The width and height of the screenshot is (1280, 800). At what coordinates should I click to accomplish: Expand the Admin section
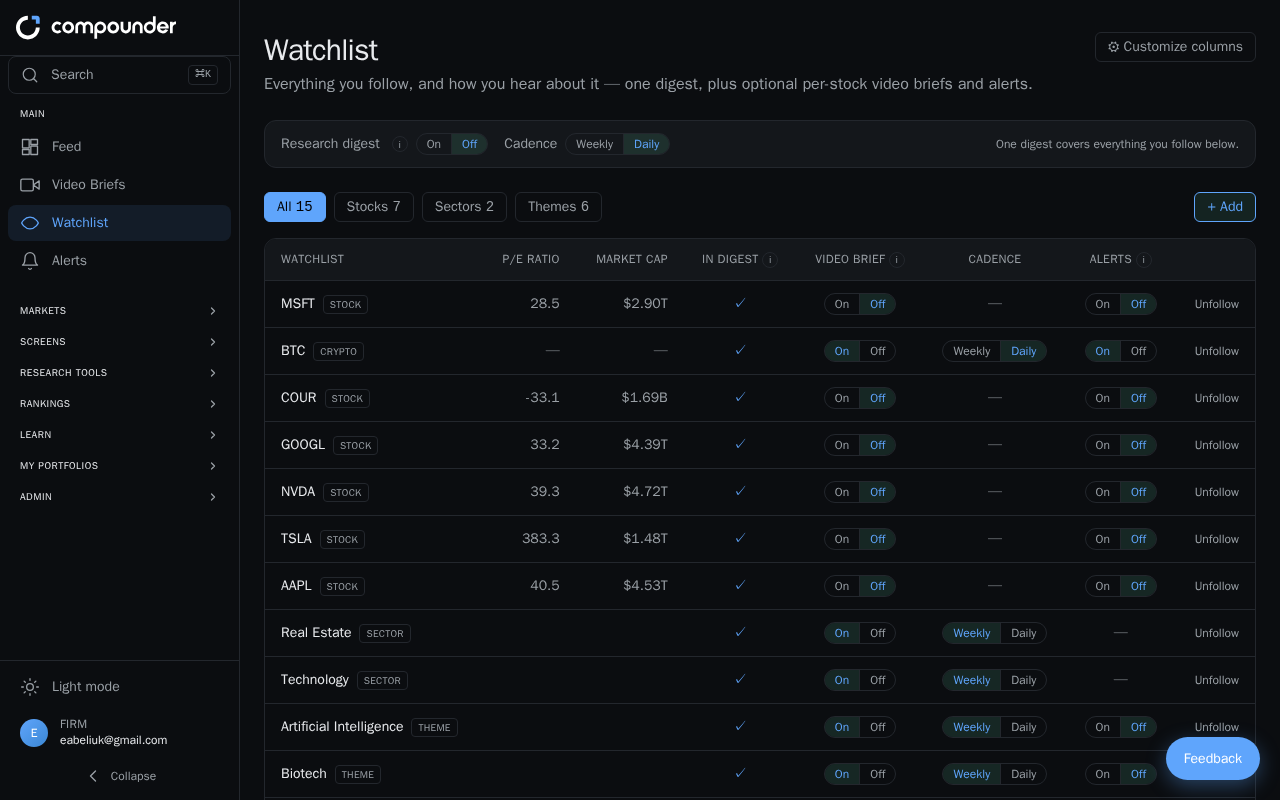[119, 497]
